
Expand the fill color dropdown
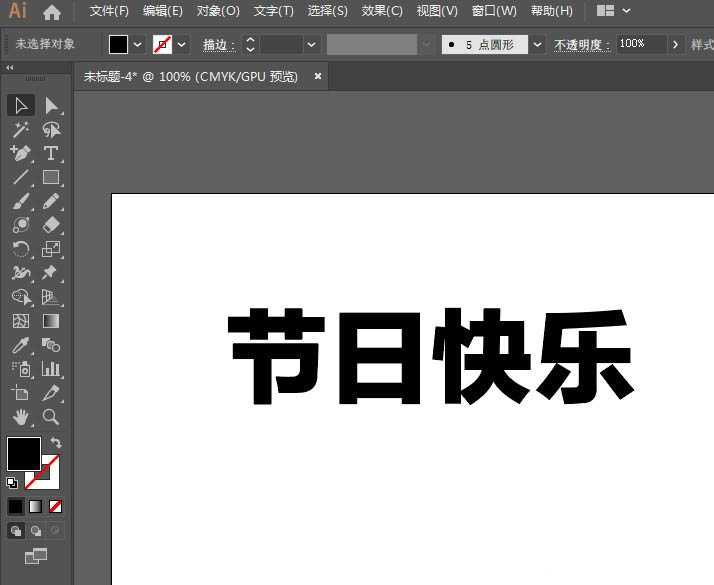[x=138, y=45]
